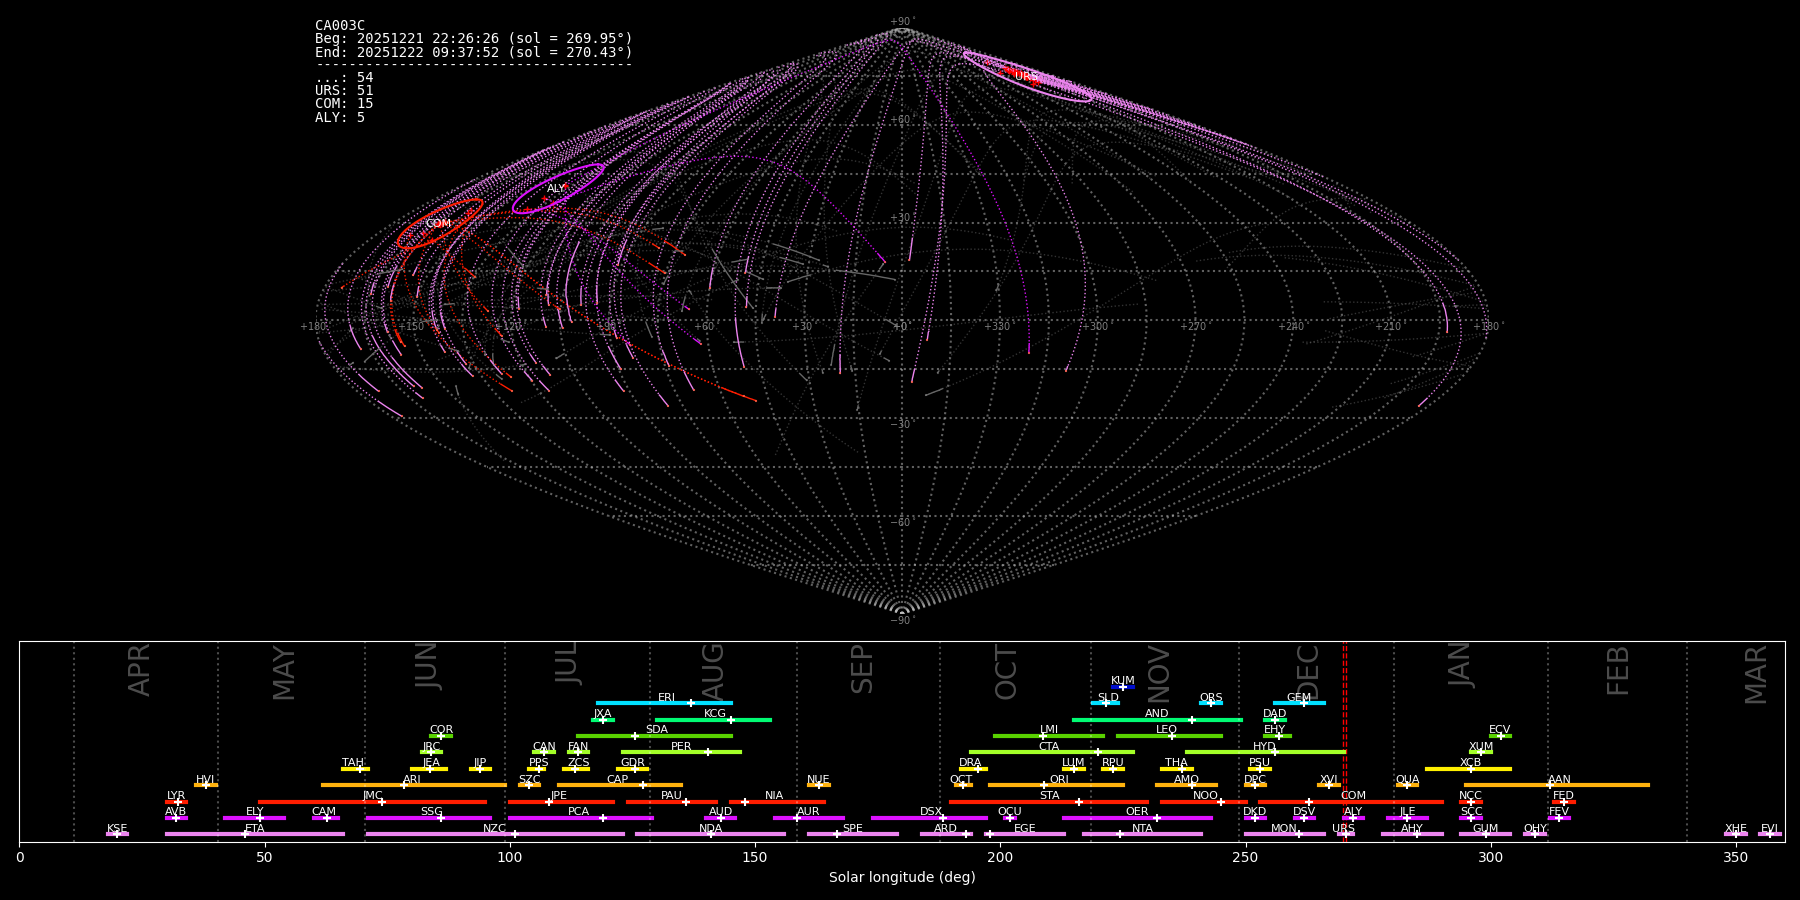Click the ETA shower label in timeline

point(255,829)
